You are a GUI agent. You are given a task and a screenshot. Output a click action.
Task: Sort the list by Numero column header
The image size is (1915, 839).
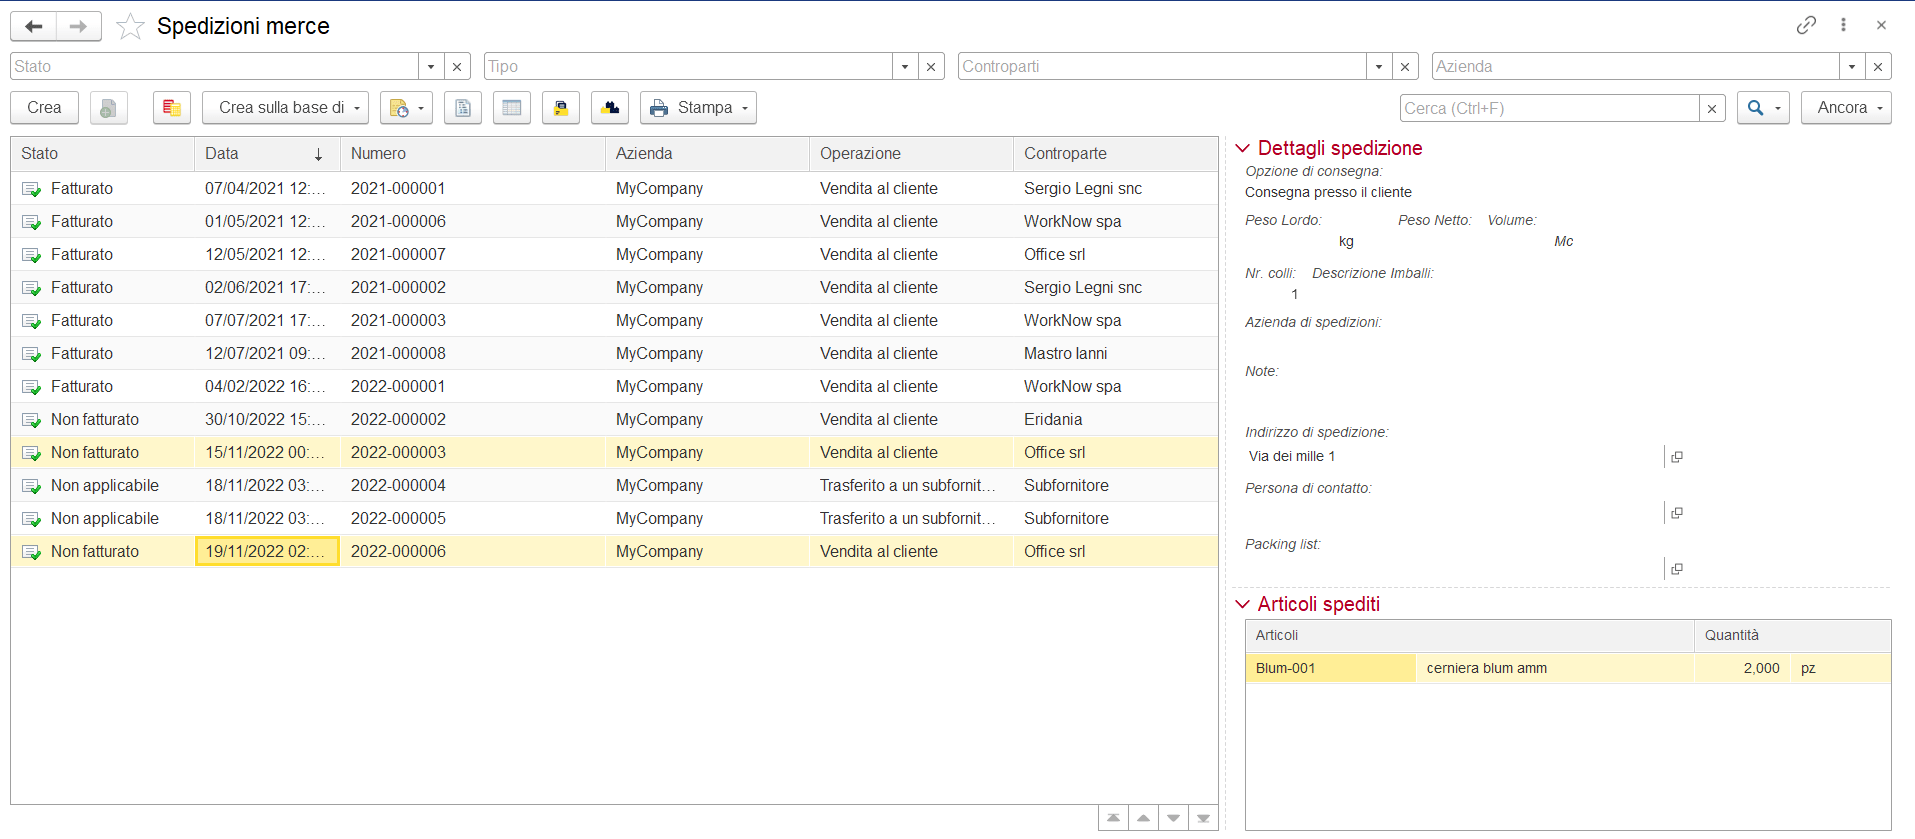pyautogui.click(x=472, y=154)
